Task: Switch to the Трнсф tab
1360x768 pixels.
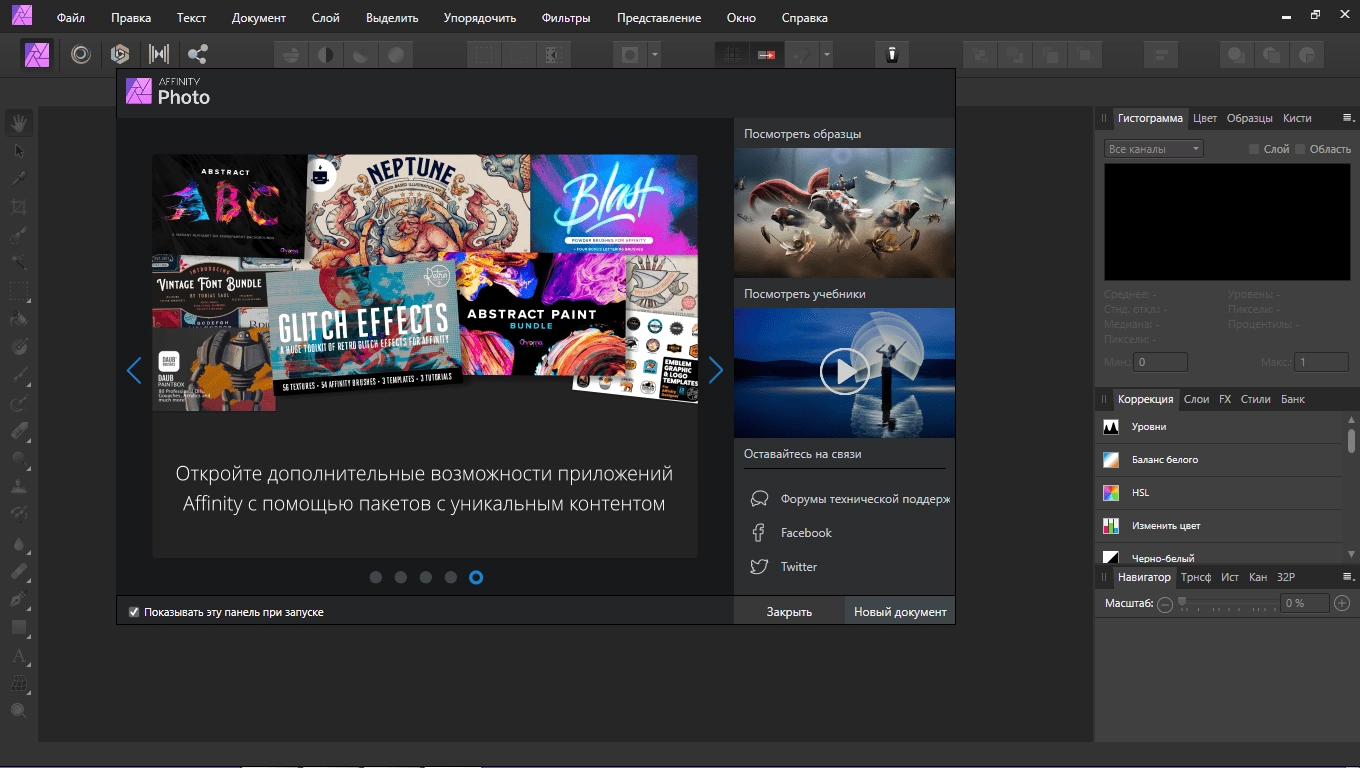Action: [1195, 577]
